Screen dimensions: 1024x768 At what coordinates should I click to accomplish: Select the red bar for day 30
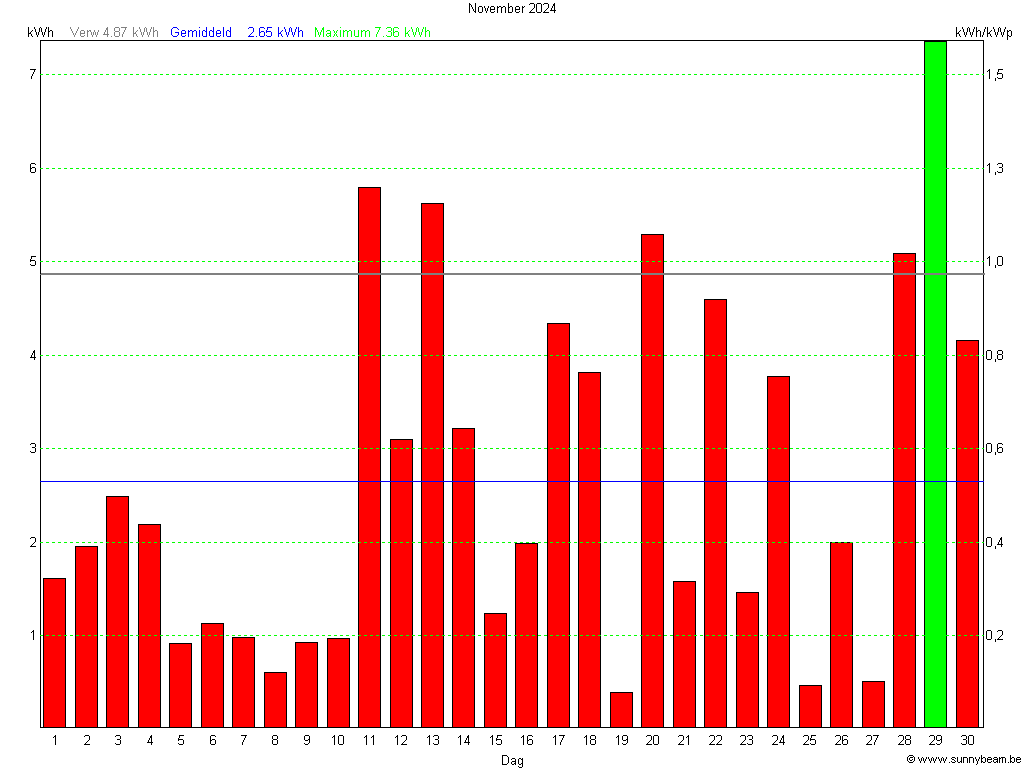pyautogui.click(x=967, y=534)
